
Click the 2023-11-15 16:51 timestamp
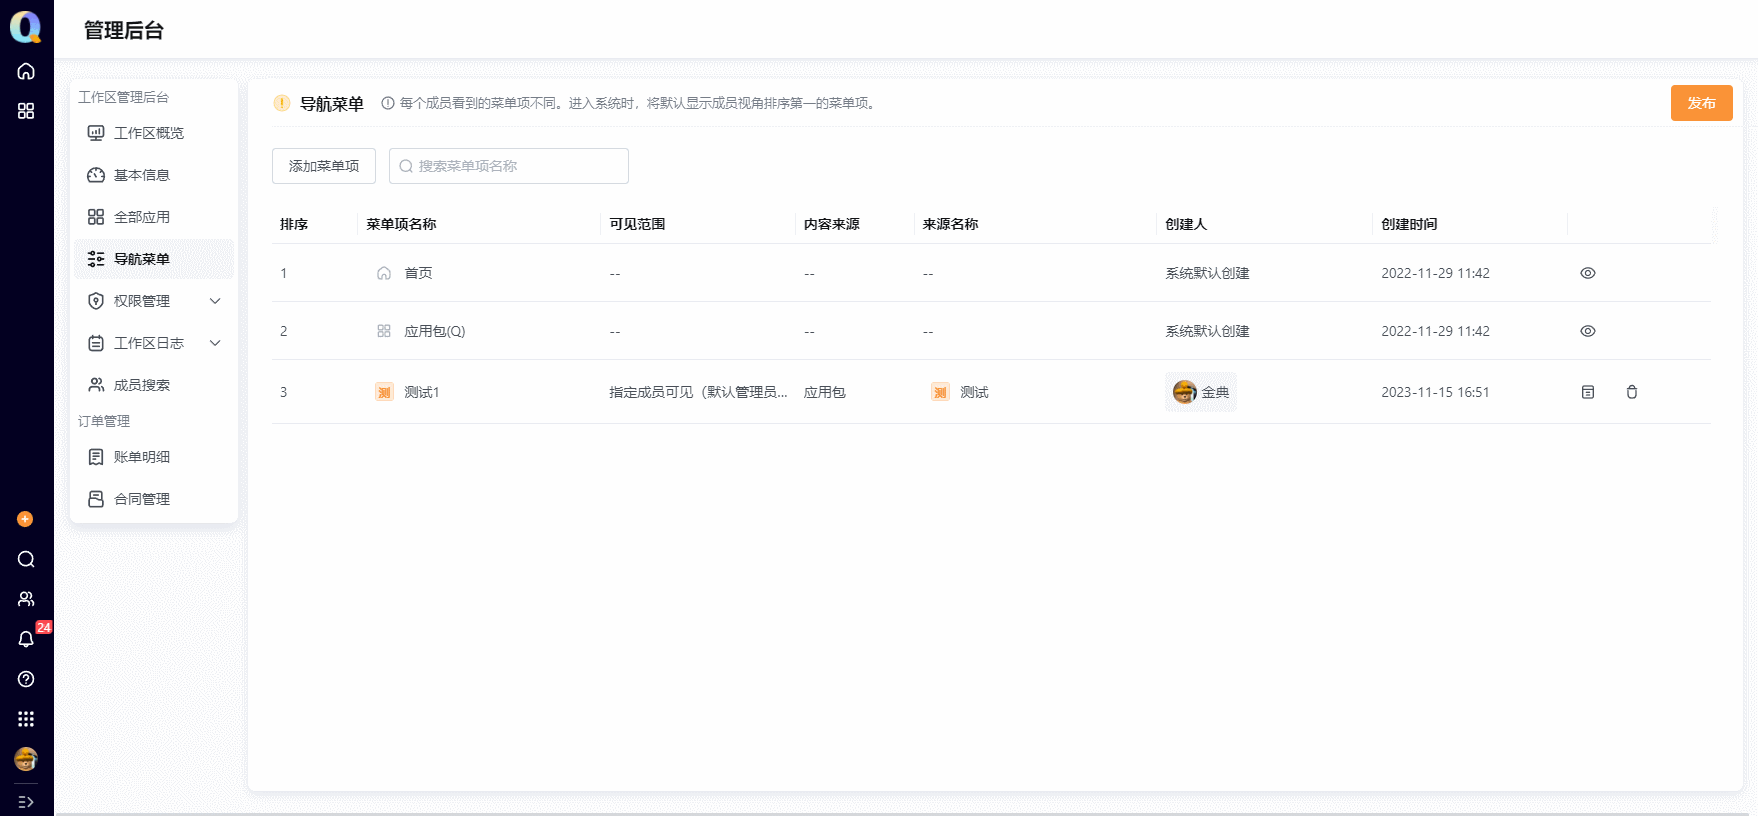point(1435,392)
